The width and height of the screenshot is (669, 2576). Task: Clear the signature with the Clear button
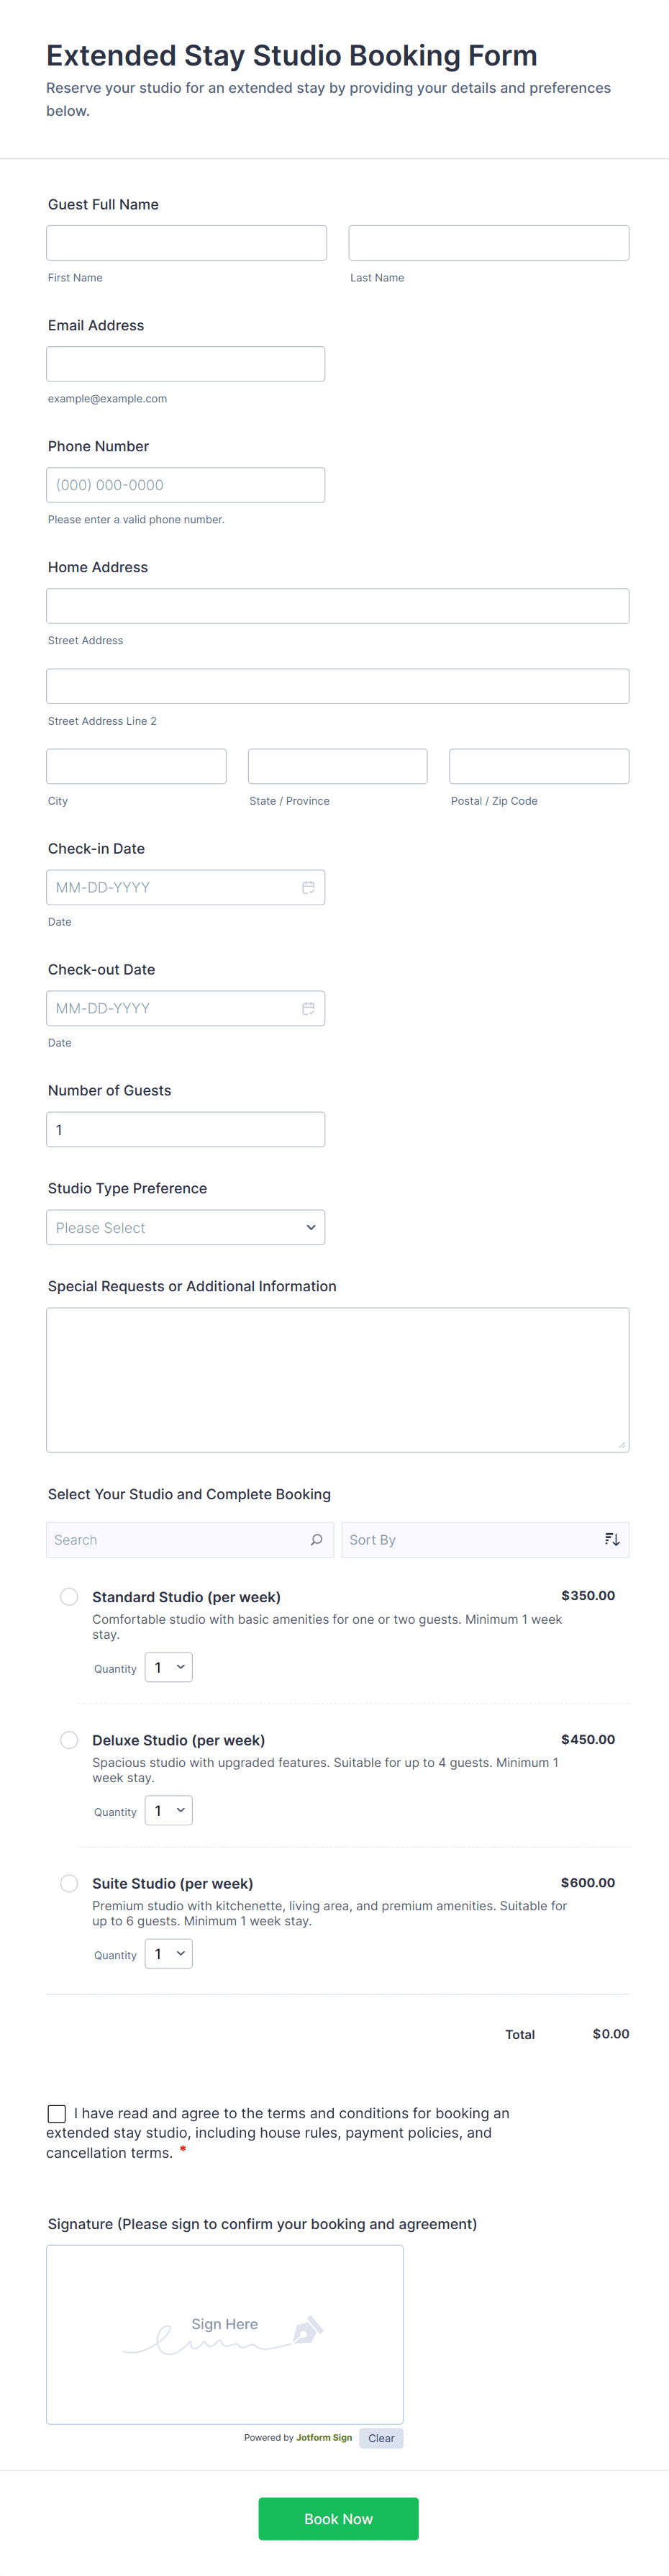click(381, 2438)
